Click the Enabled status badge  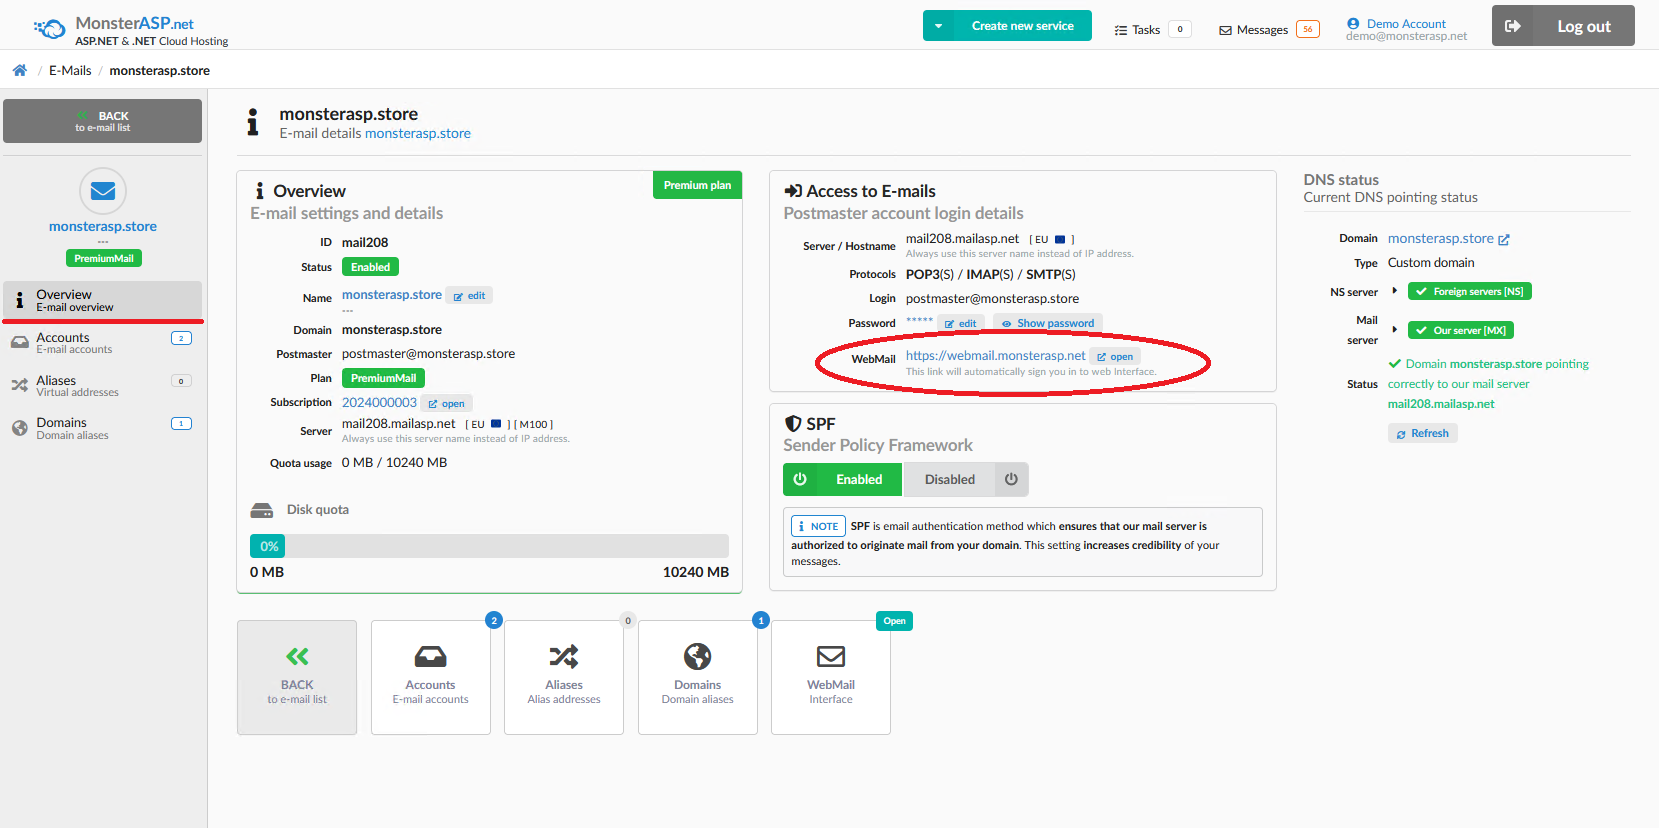[370, 267]
